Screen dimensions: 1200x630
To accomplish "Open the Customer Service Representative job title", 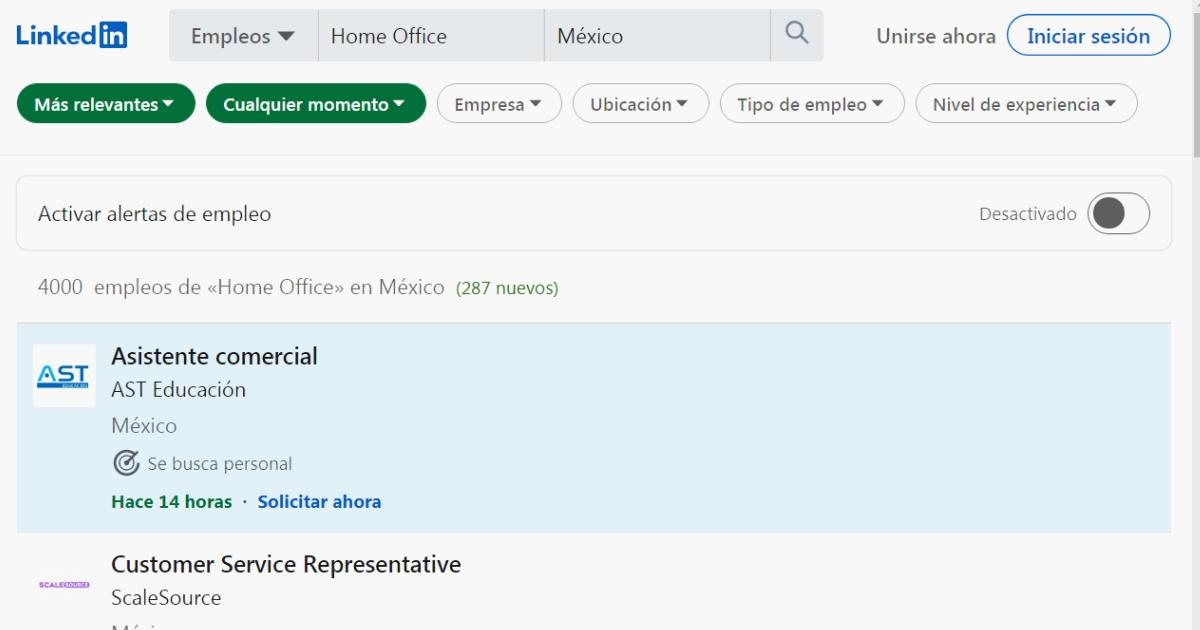I will (x=286, y=564).
